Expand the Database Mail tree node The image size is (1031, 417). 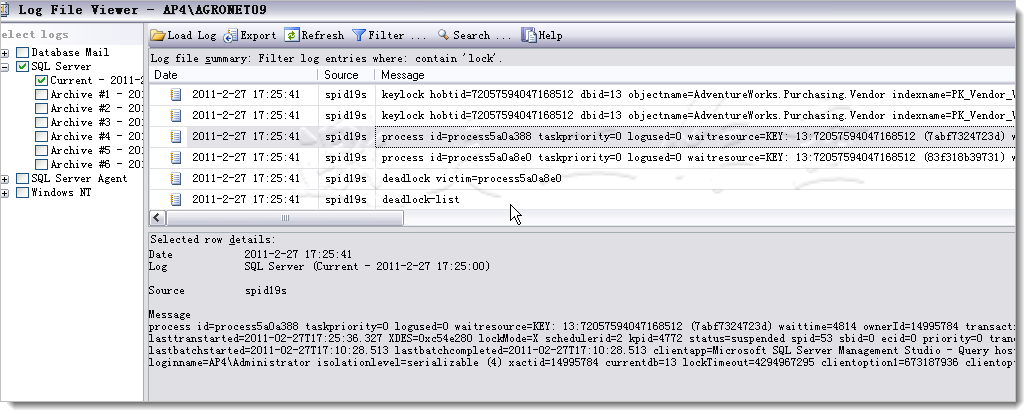point(6,53)
